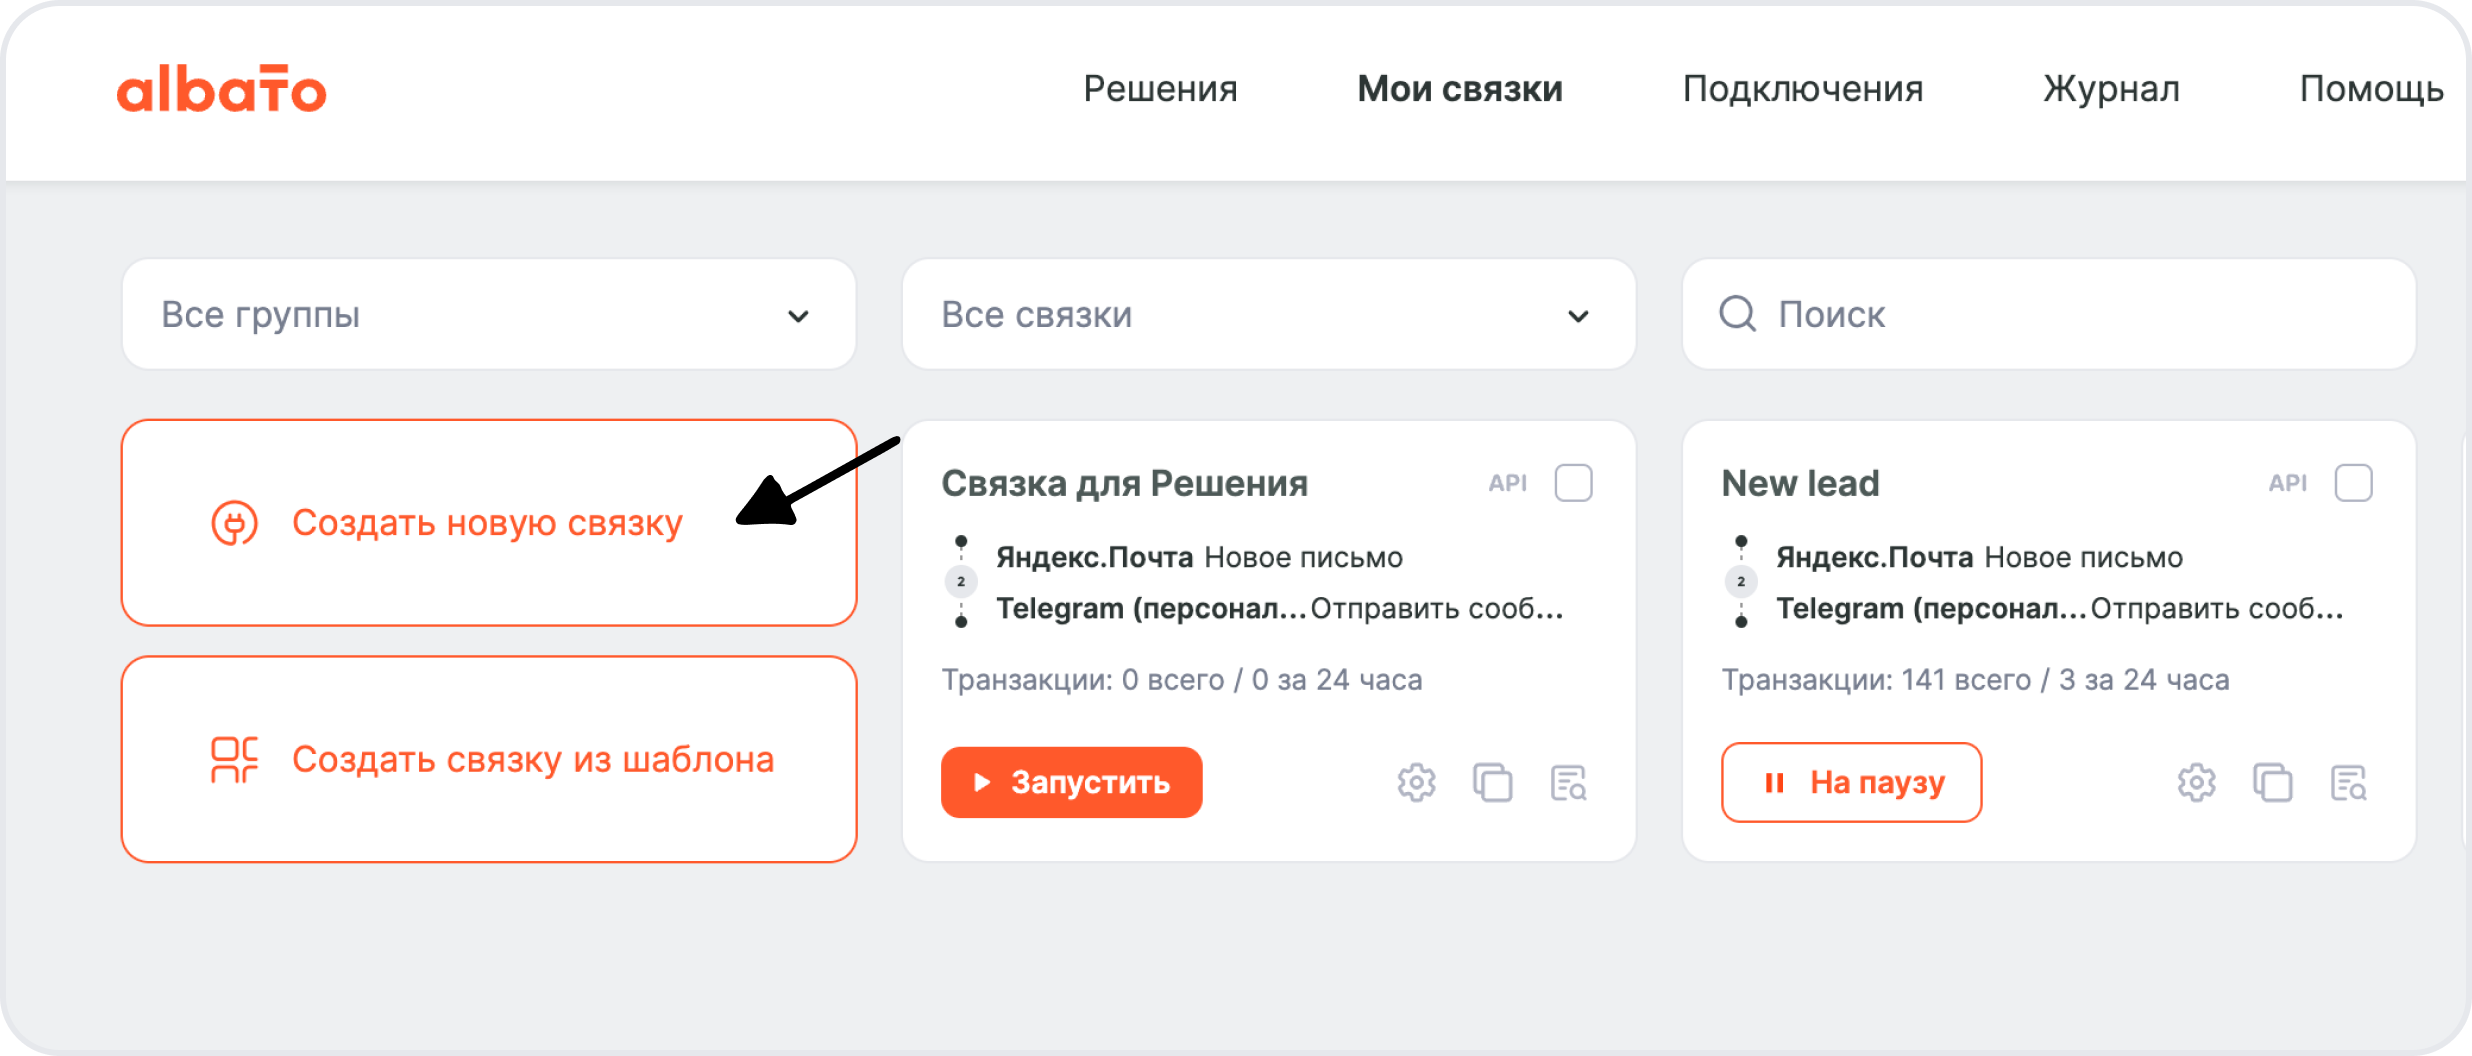Click the Albato logo

[222, 91]
